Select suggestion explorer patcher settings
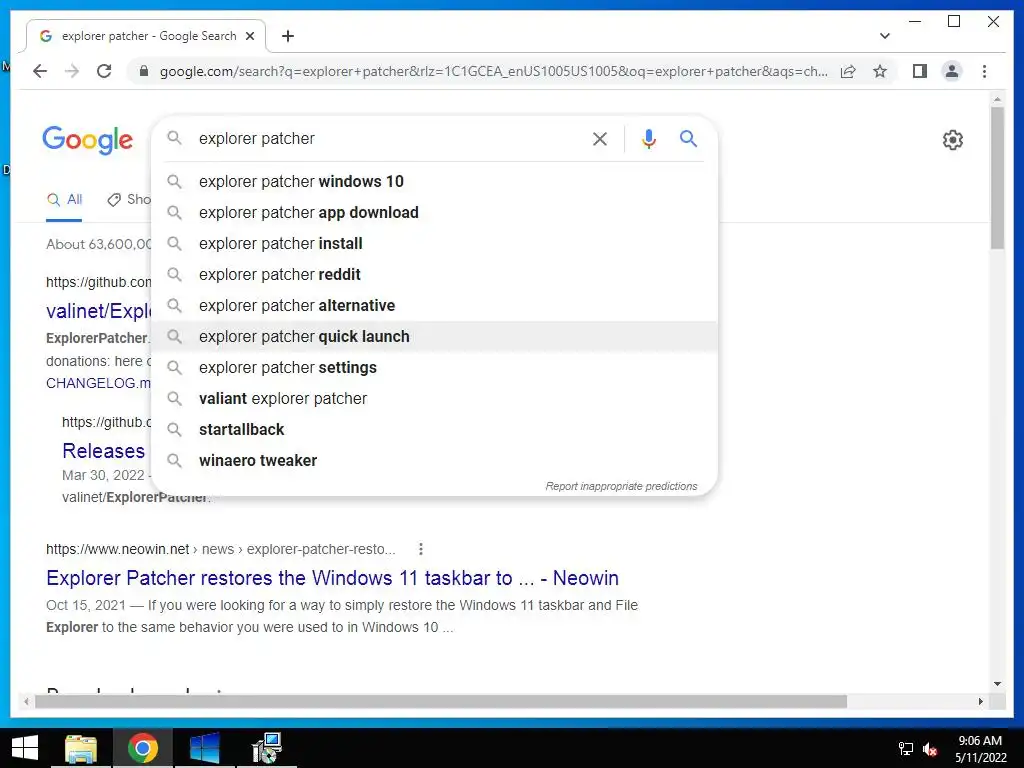 pos(434,368)
